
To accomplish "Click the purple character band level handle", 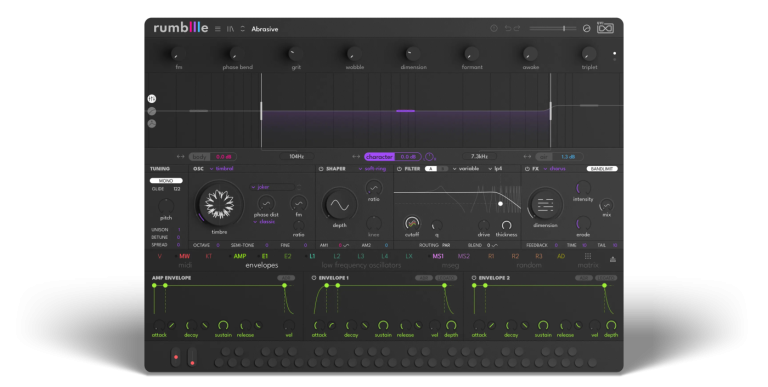I will (x=406, y=111).
